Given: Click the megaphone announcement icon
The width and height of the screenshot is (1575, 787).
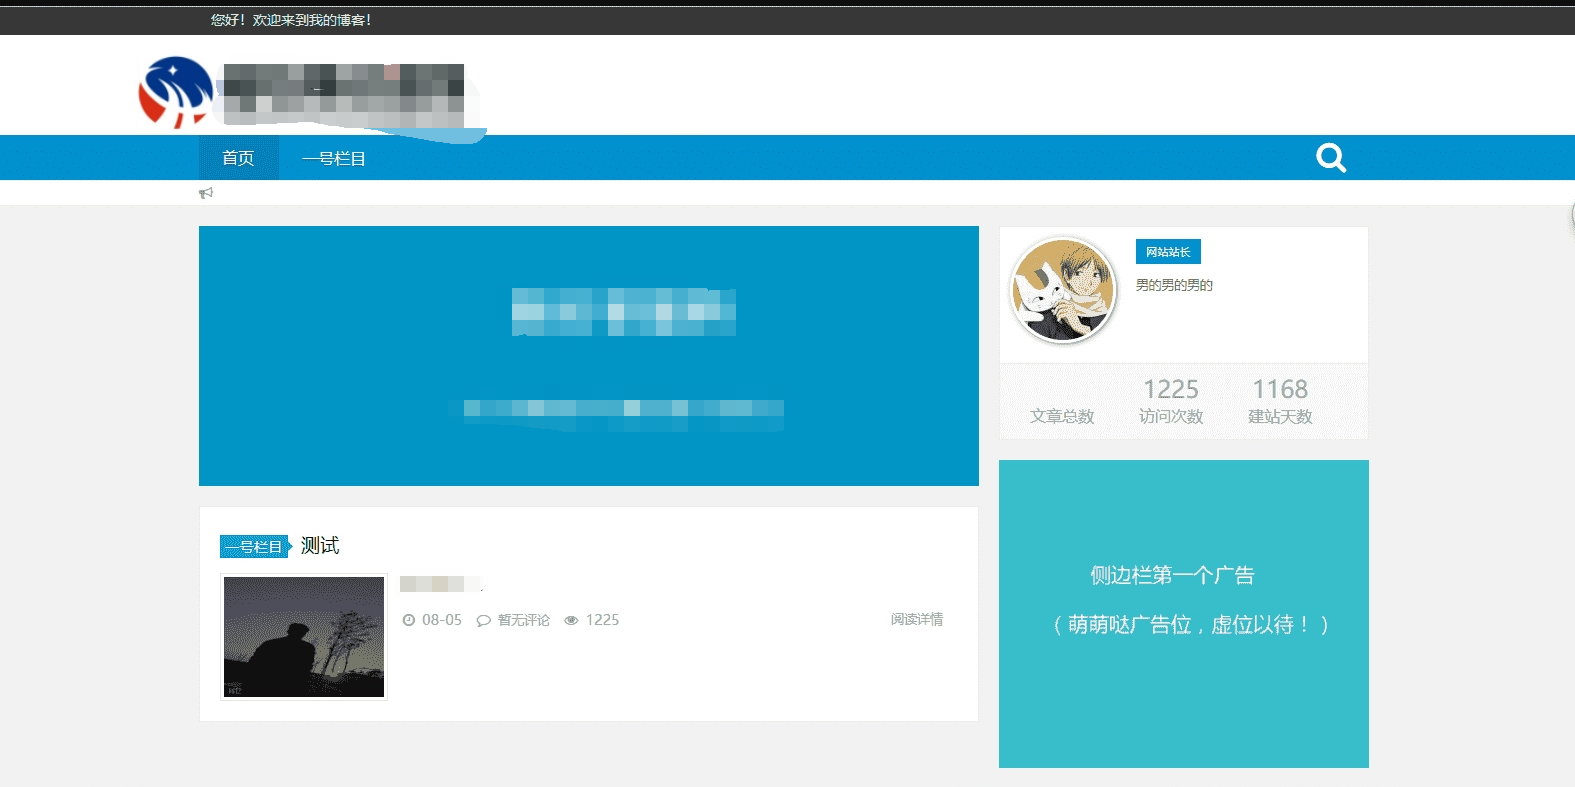Looking at the screenshot, I should click(x=206, y=193).
